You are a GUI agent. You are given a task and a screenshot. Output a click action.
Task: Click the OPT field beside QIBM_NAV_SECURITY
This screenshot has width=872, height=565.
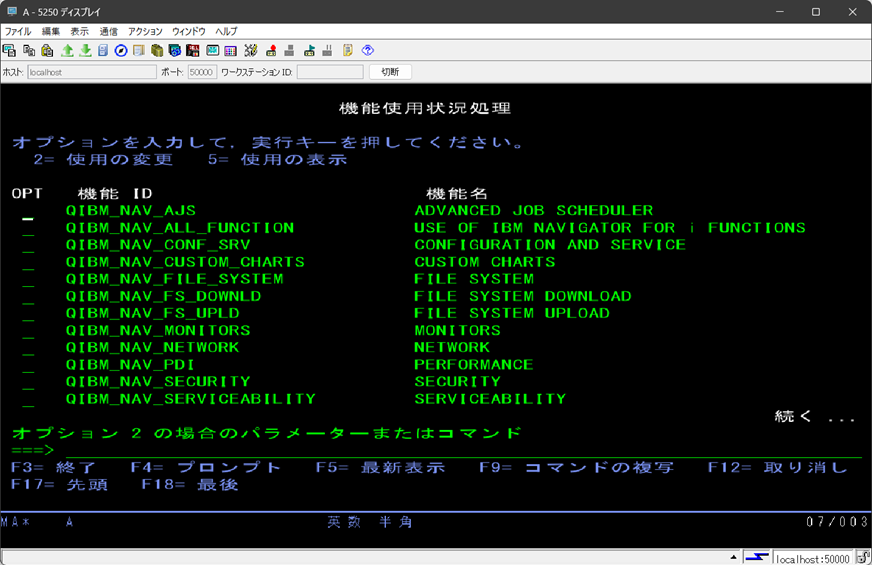click(x=28, y=382)
